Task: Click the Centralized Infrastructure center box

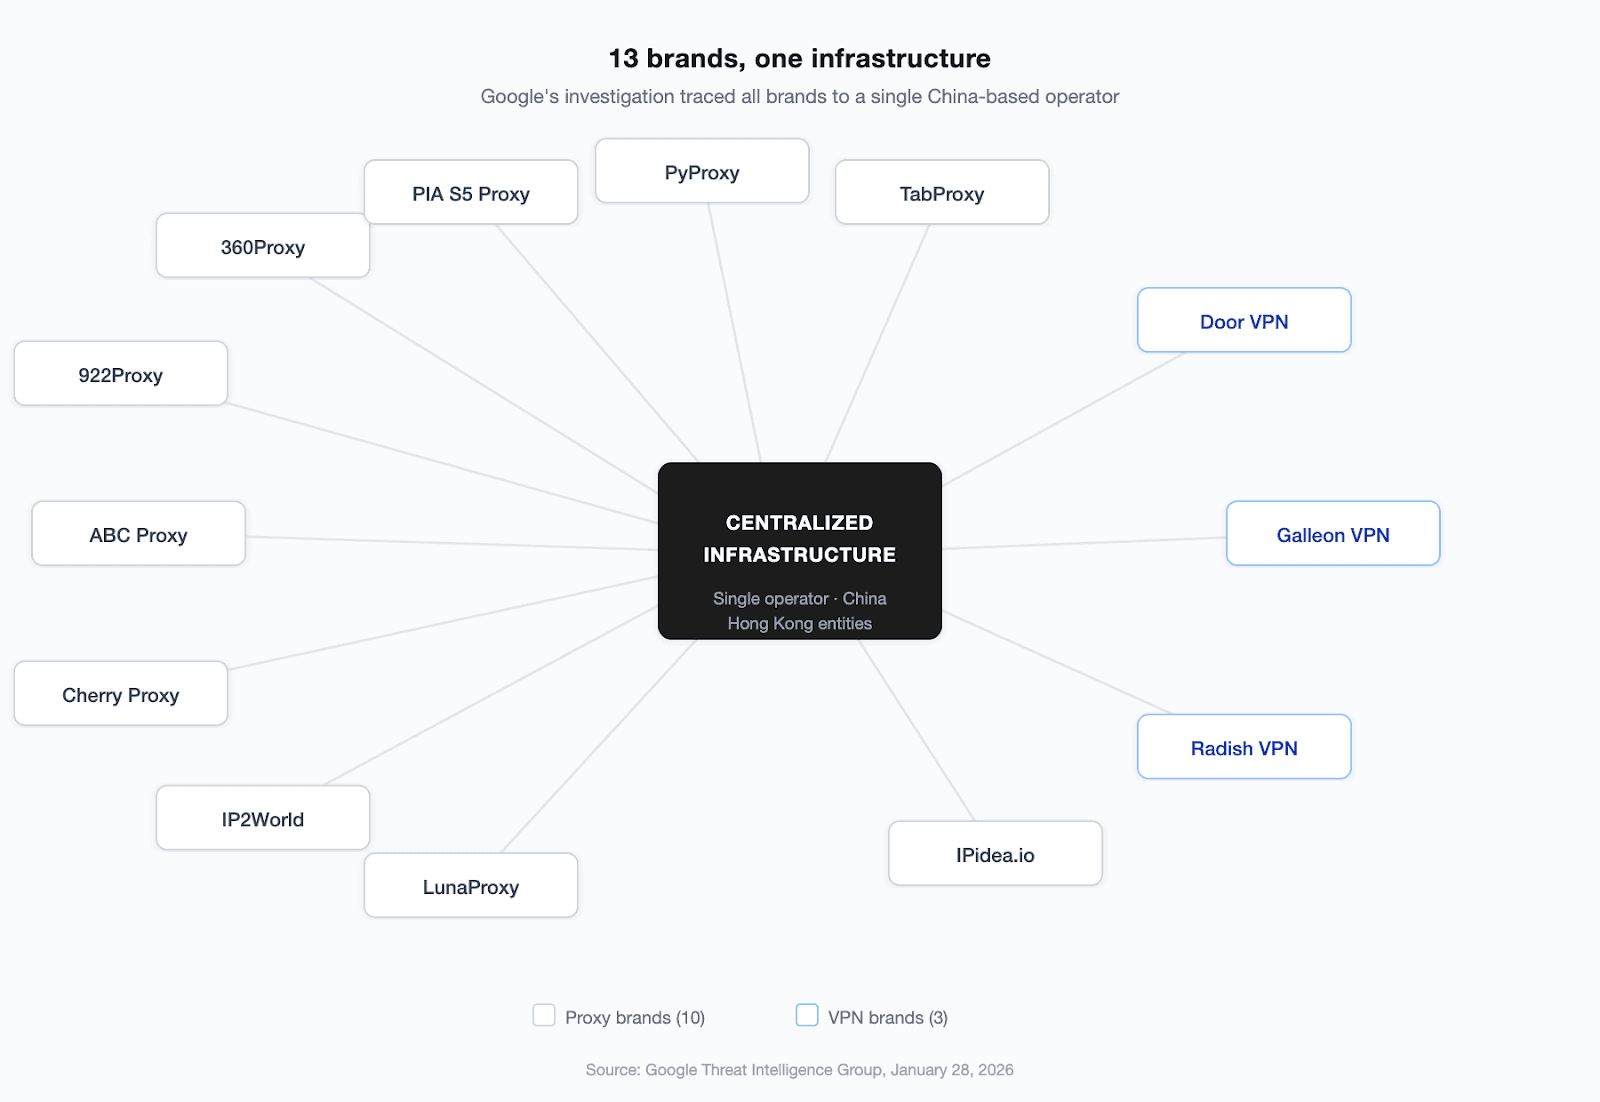Action: click(x=800, y=551)
